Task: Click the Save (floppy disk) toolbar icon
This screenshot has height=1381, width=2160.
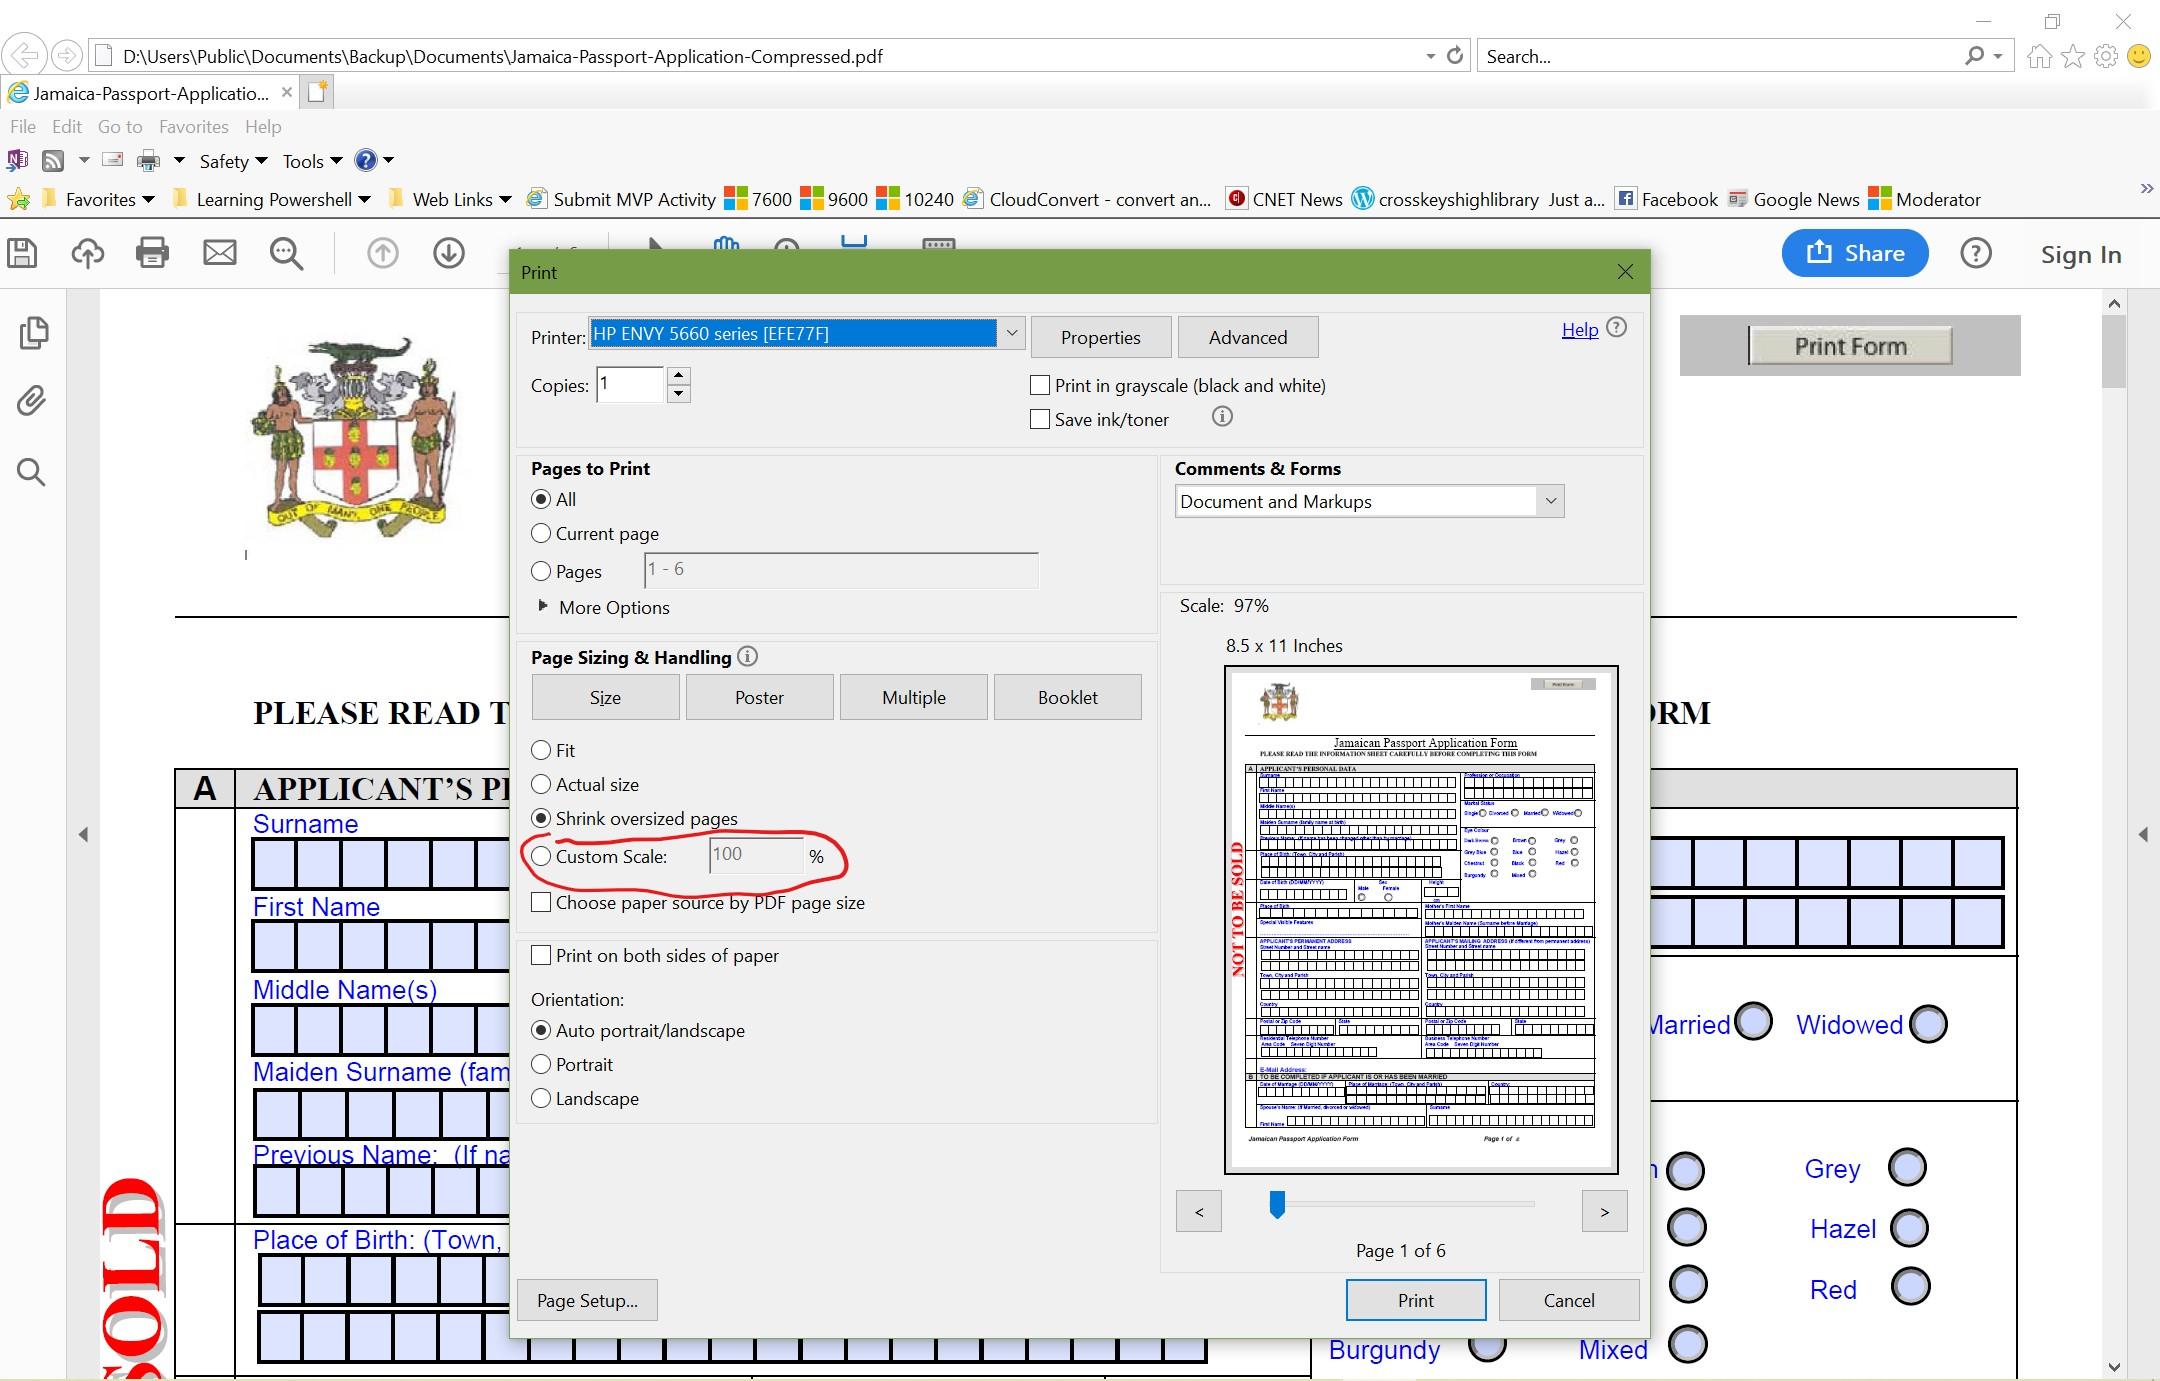Action: pos(22,253)
